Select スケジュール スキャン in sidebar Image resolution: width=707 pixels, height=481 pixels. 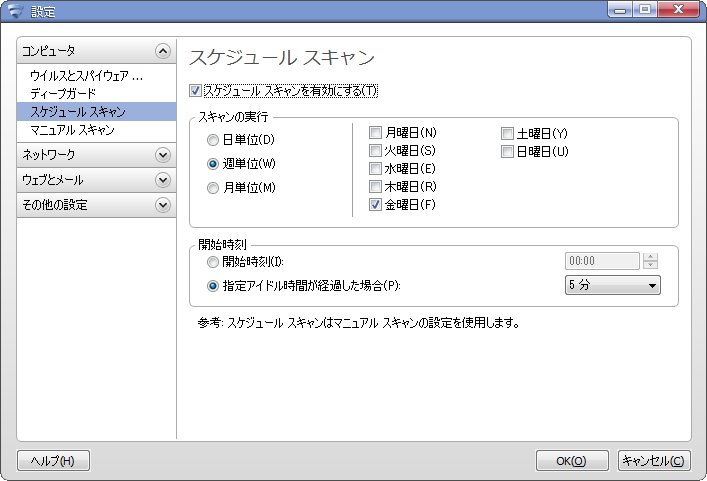point(96,111)
